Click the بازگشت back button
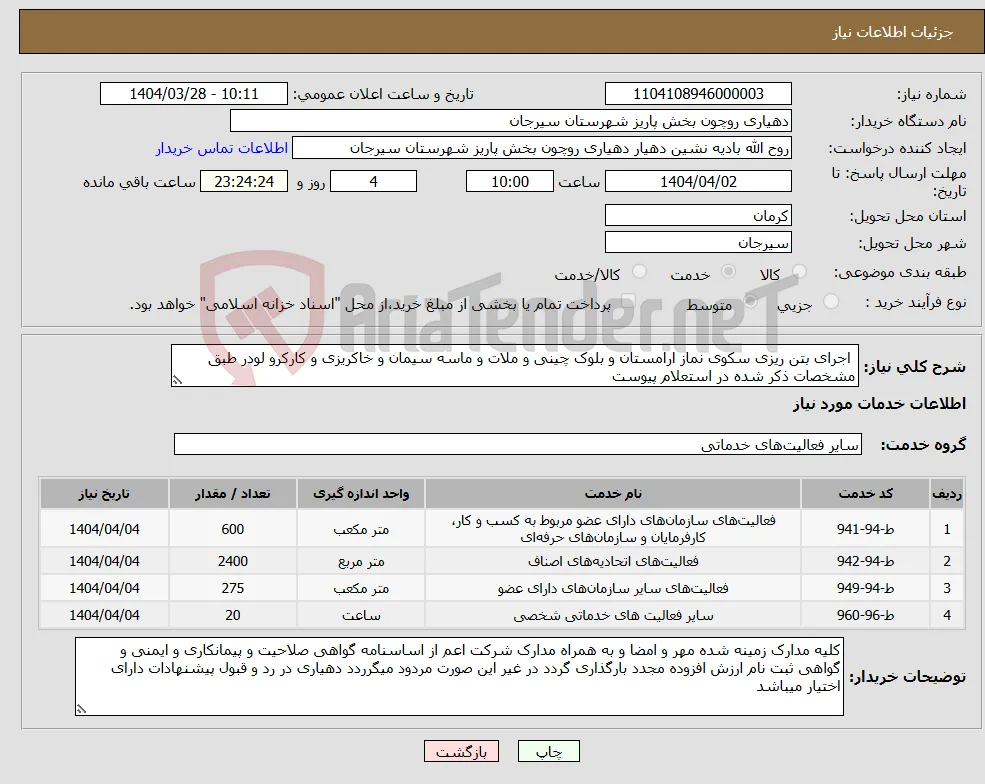This screenshot has height=784, width=985. 461,751
